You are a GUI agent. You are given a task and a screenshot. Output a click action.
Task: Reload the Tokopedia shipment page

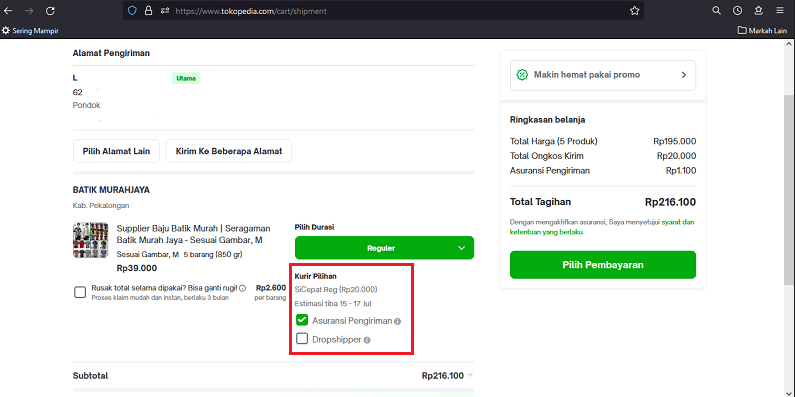point(50,11)
